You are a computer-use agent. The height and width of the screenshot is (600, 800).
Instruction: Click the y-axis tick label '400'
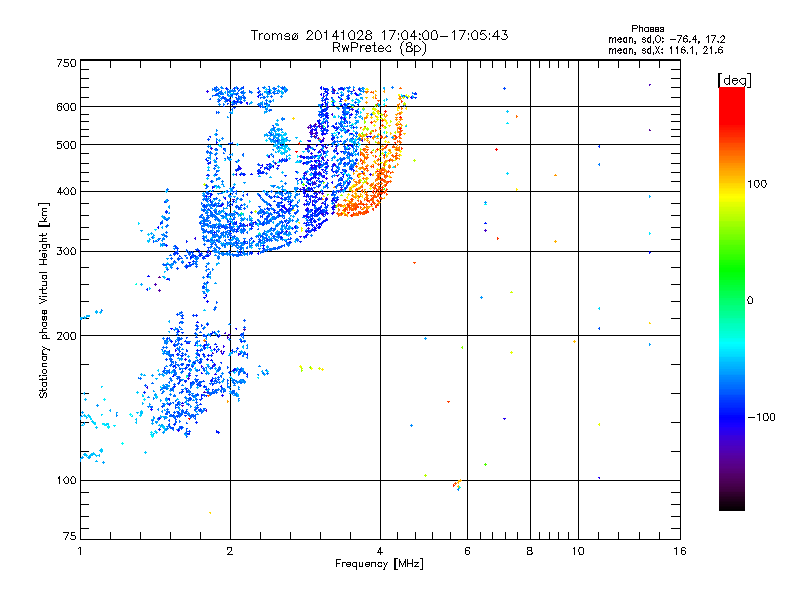tap(67, 191)
